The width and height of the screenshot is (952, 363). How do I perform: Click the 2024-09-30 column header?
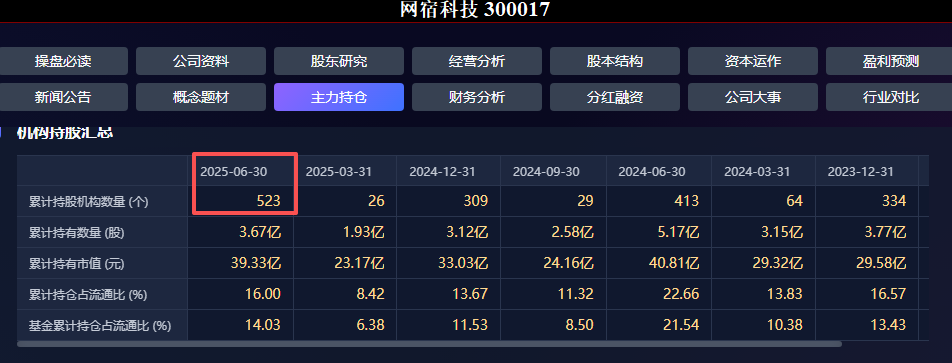(x=553, y=171)
